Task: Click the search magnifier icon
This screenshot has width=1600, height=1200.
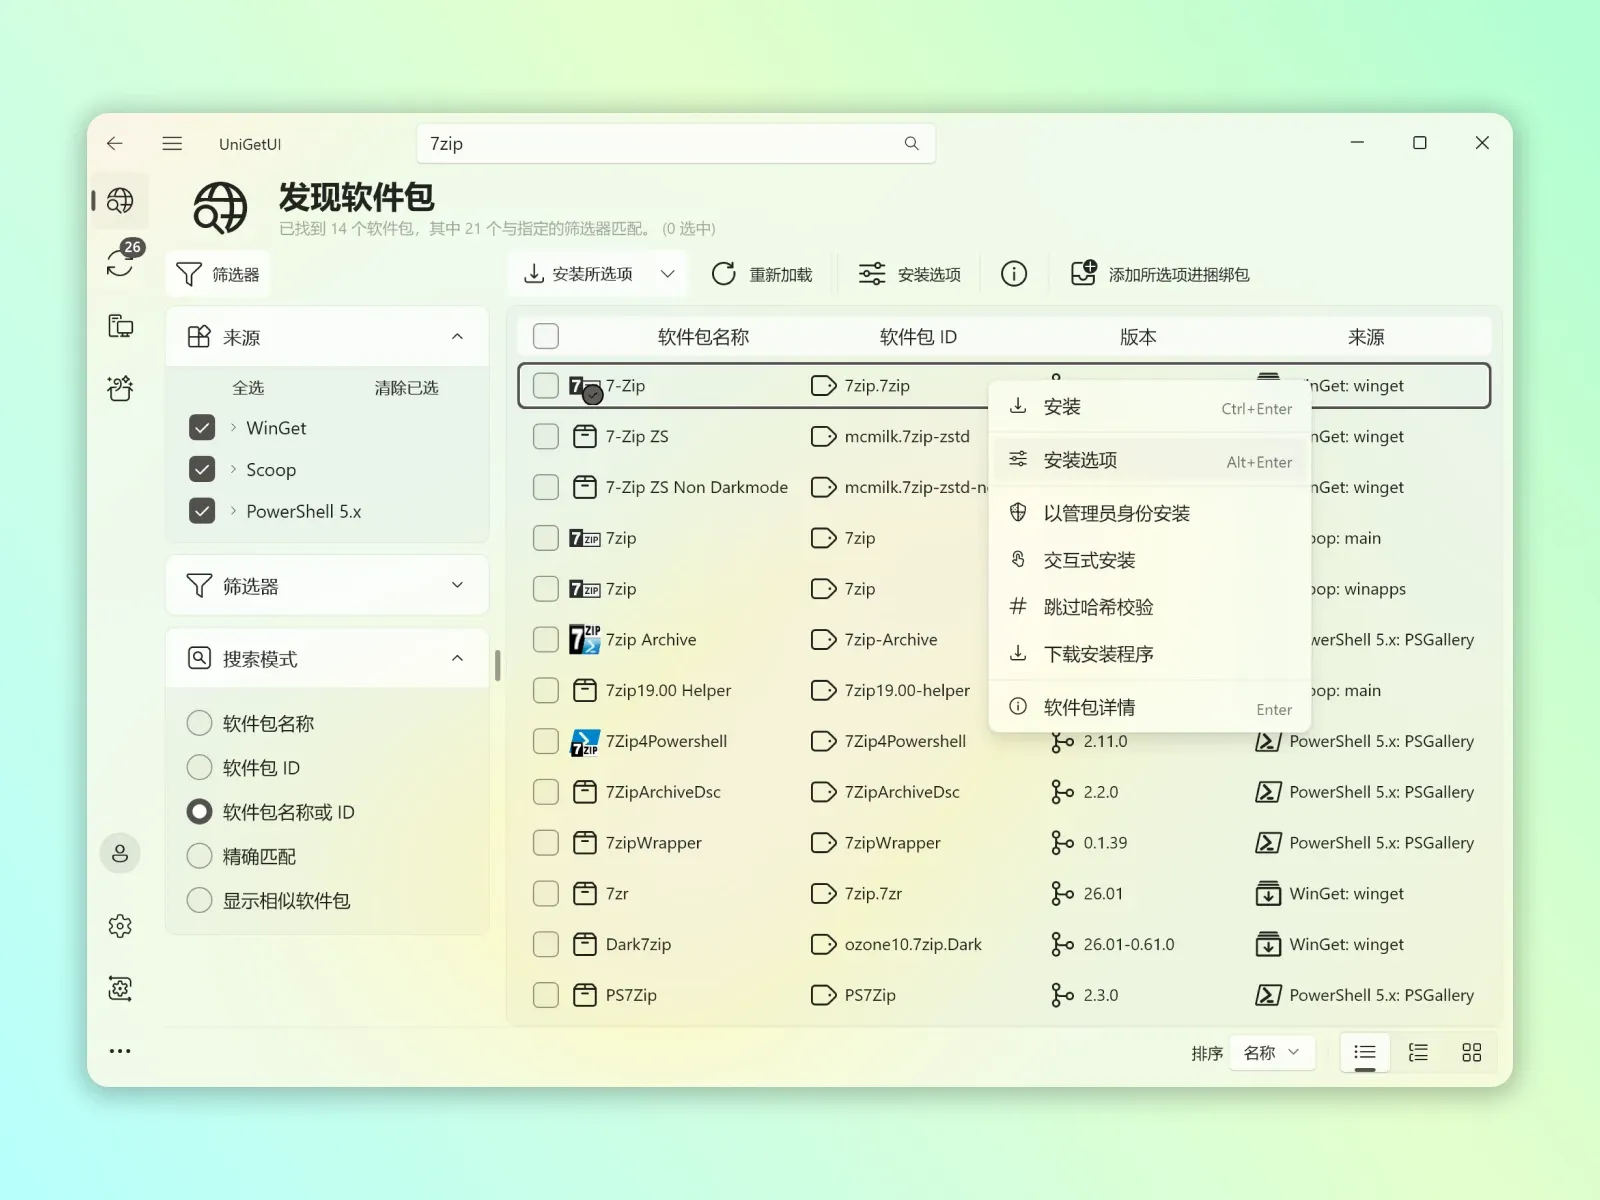Action: click(x=911, y=143)
